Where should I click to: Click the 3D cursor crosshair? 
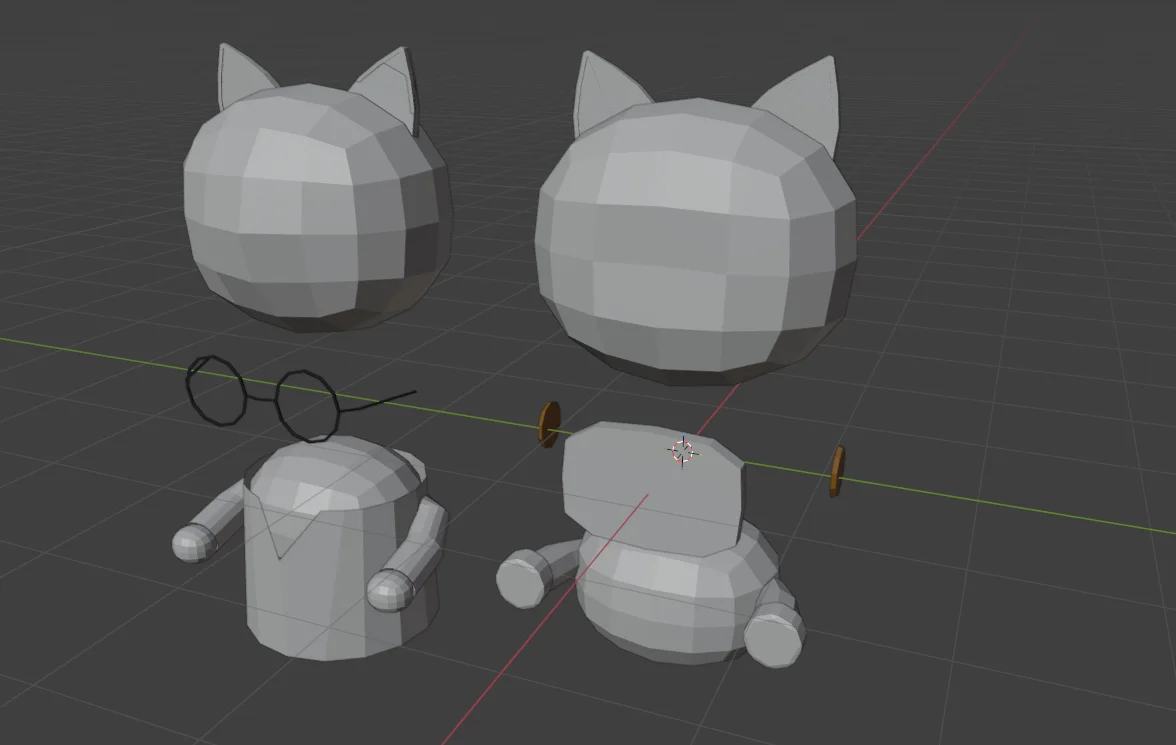[682, 451]
